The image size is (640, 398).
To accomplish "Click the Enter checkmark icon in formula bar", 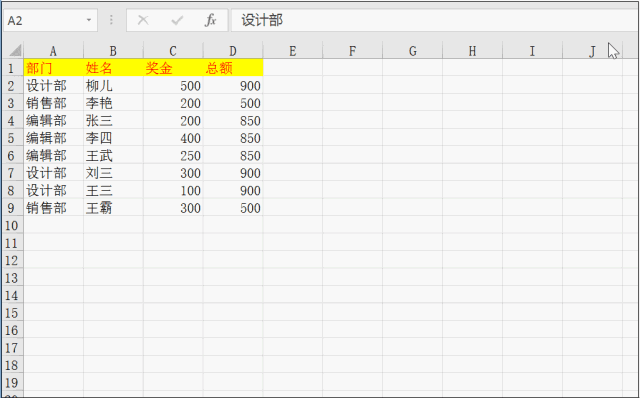I will coord(177,20).
